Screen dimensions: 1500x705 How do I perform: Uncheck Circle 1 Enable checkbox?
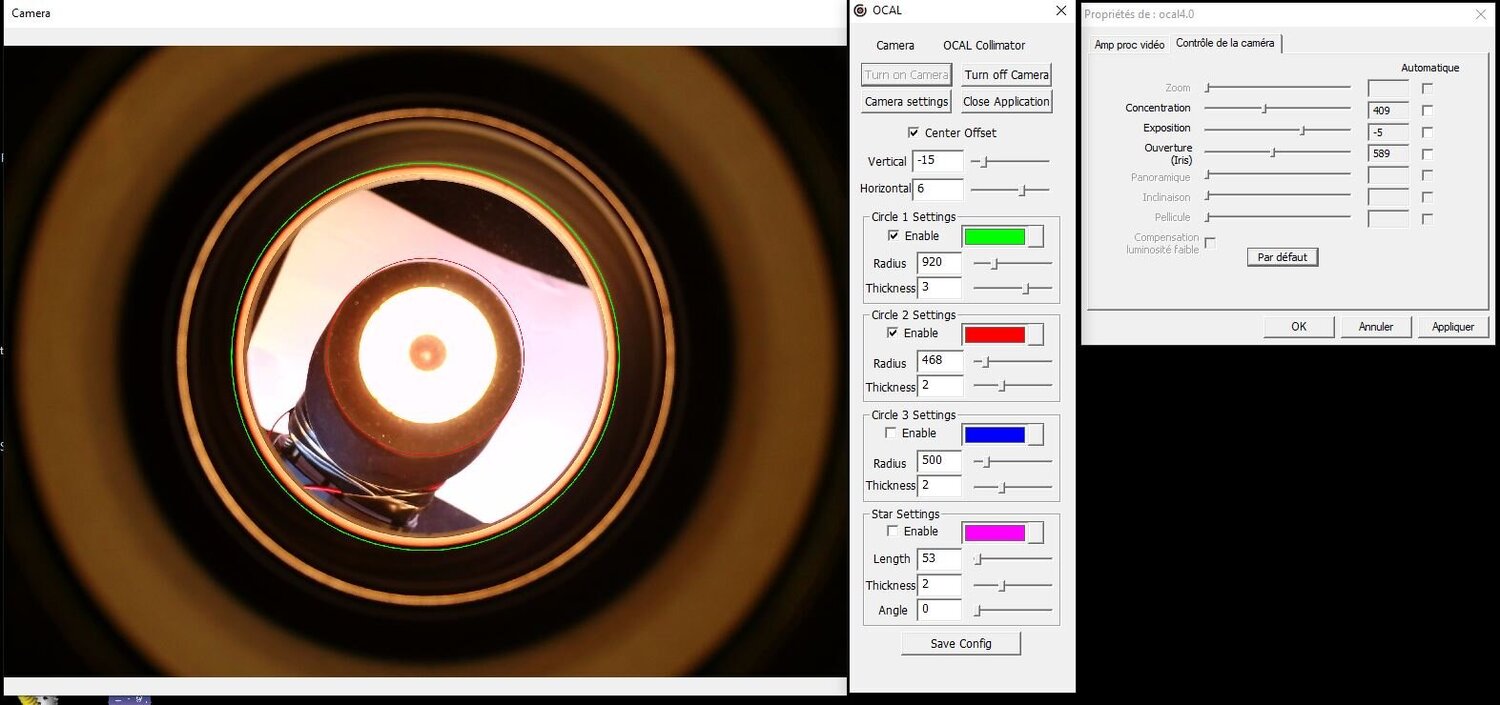click(893, 236)
